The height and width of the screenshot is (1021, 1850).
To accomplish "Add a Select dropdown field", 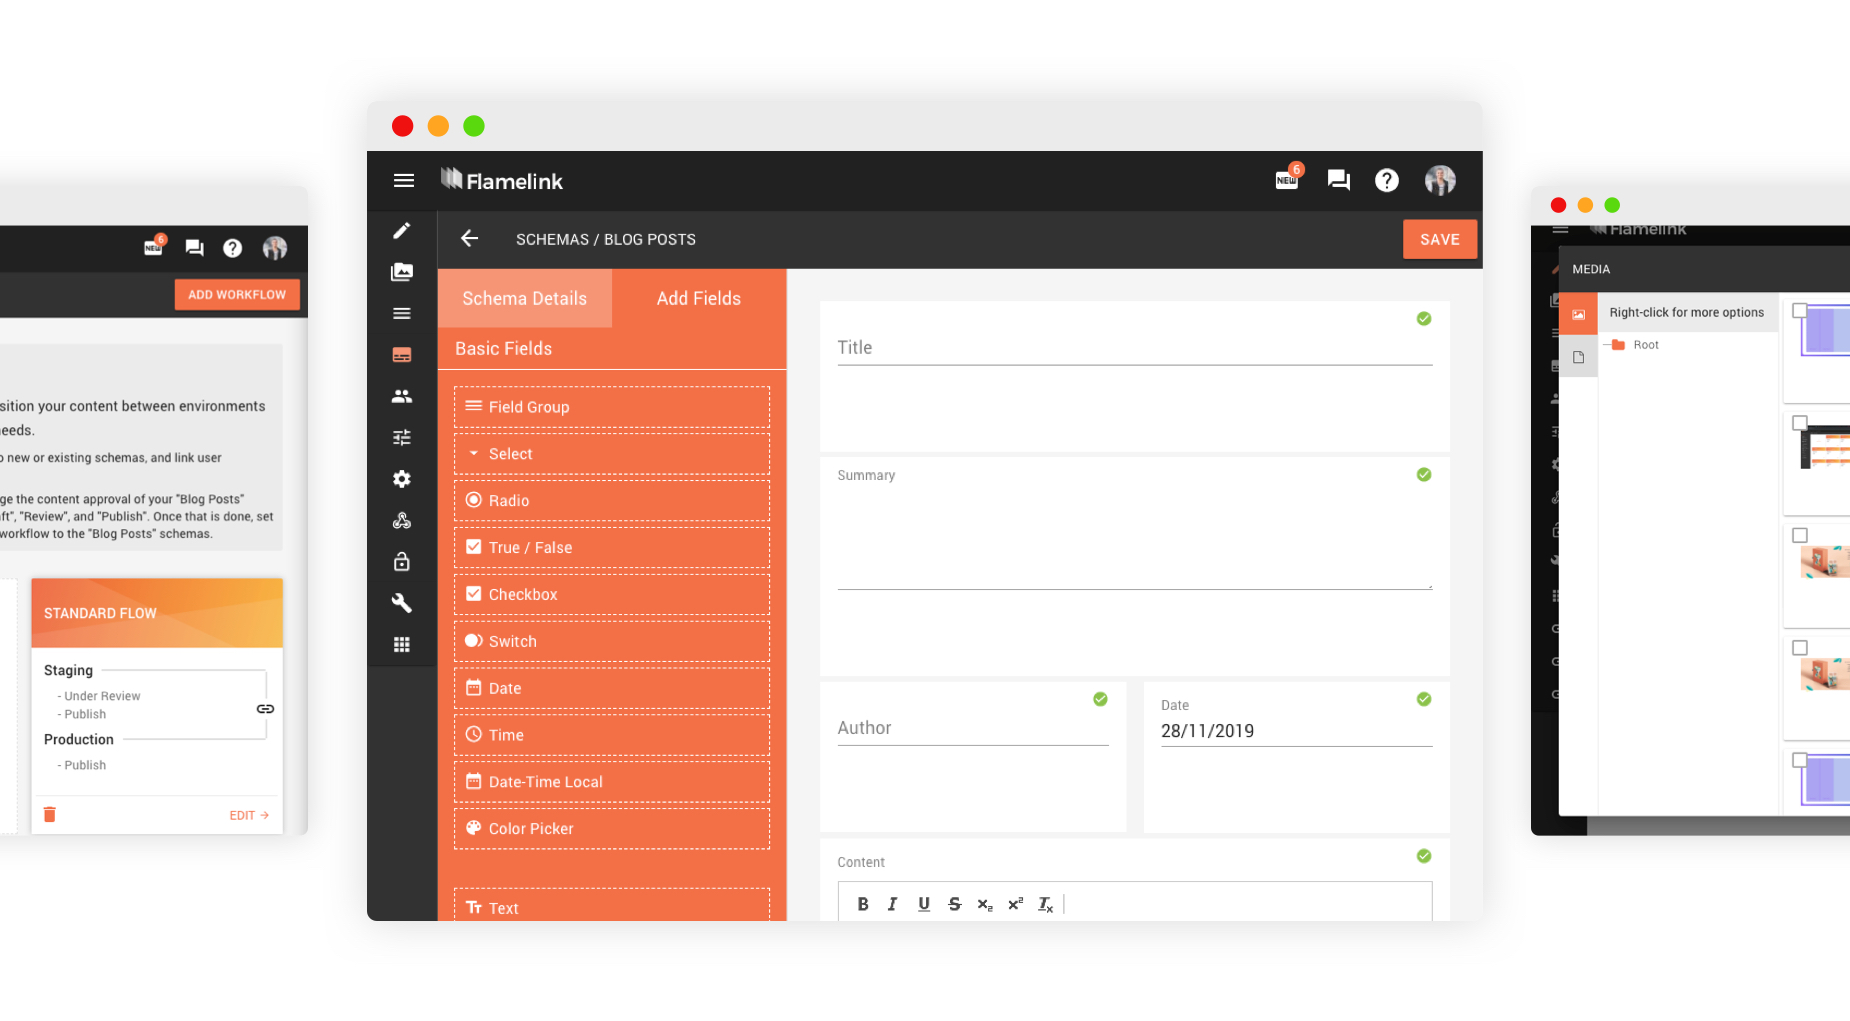I will pos(612,454).
